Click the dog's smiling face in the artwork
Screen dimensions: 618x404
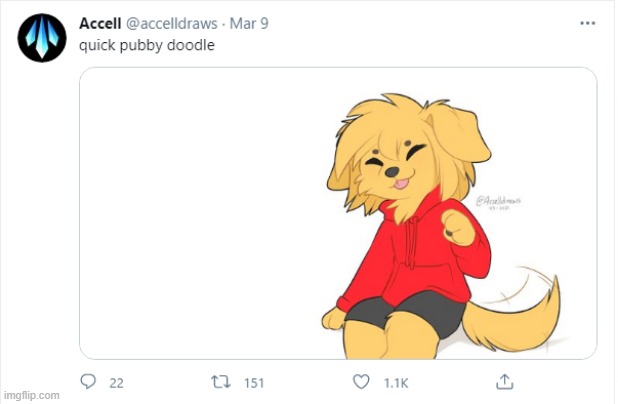point(395,165)
